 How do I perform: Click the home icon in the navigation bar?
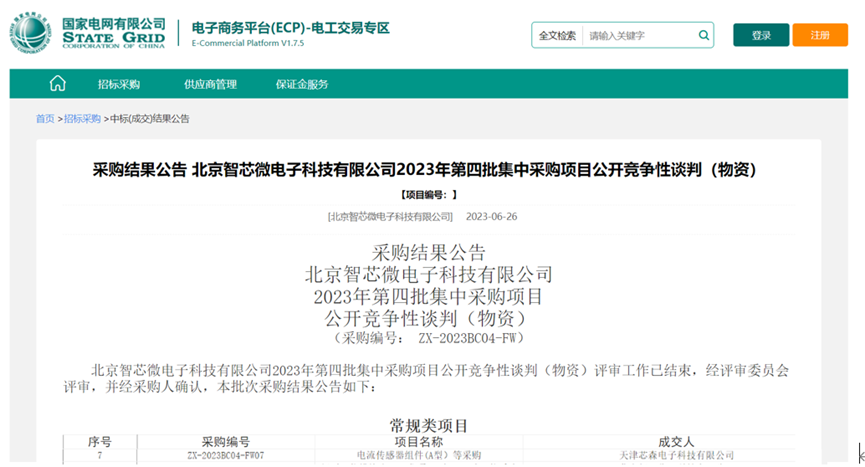(58, 84)
